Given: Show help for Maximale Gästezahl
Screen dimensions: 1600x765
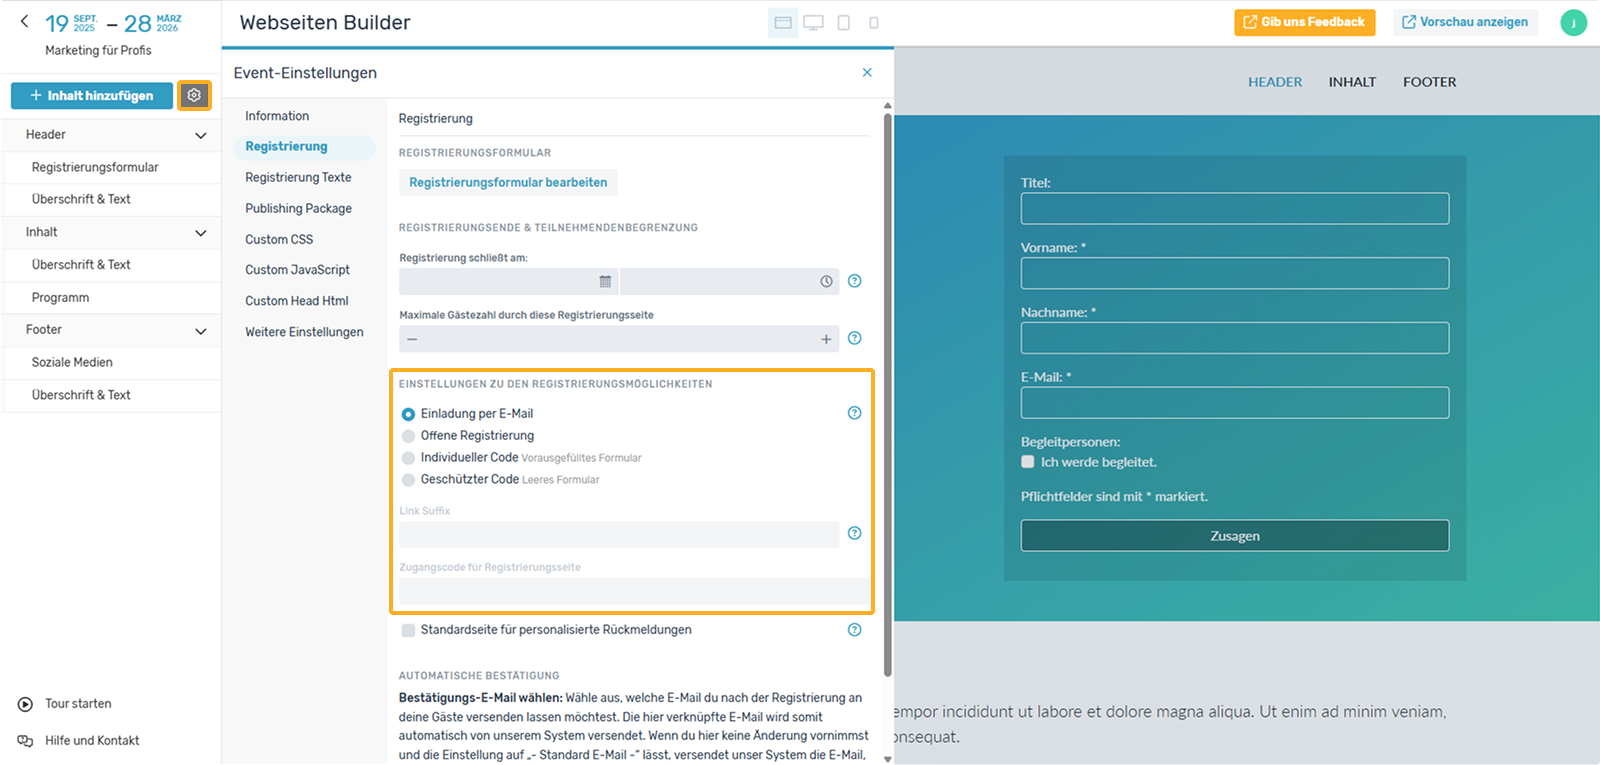Looking at the screenshot, I should pos(854,338).
